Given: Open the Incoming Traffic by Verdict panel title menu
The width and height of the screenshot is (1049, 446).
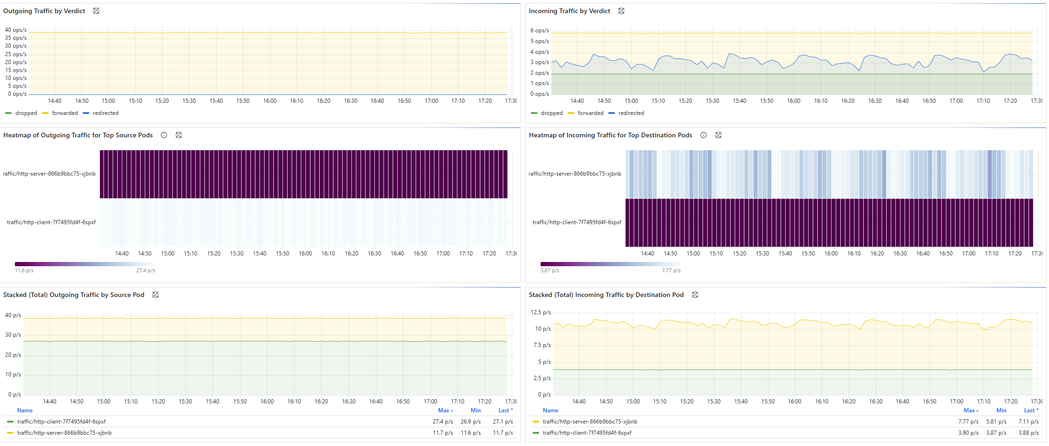Looking at the screenshot, I should [571, 11].
